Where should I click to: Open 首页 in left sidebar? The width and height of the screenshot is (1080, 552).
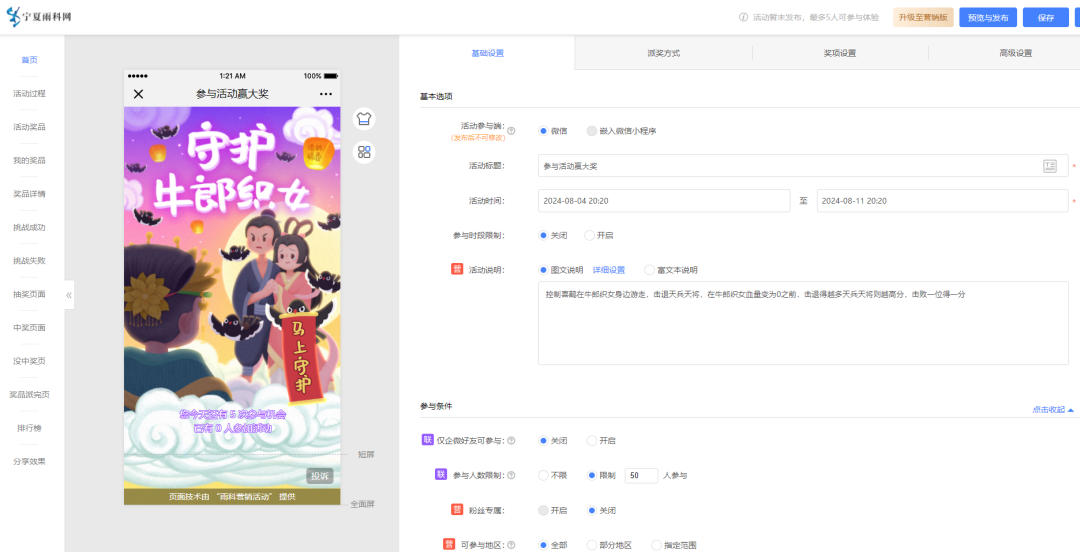(x=30, y=60)
